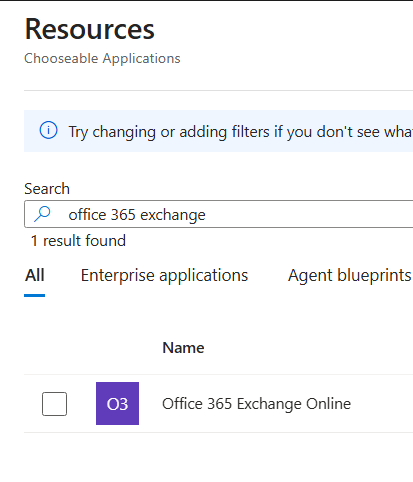Click the blue underline beneath the All tab
413x482 pixels.
click(35, 295)
